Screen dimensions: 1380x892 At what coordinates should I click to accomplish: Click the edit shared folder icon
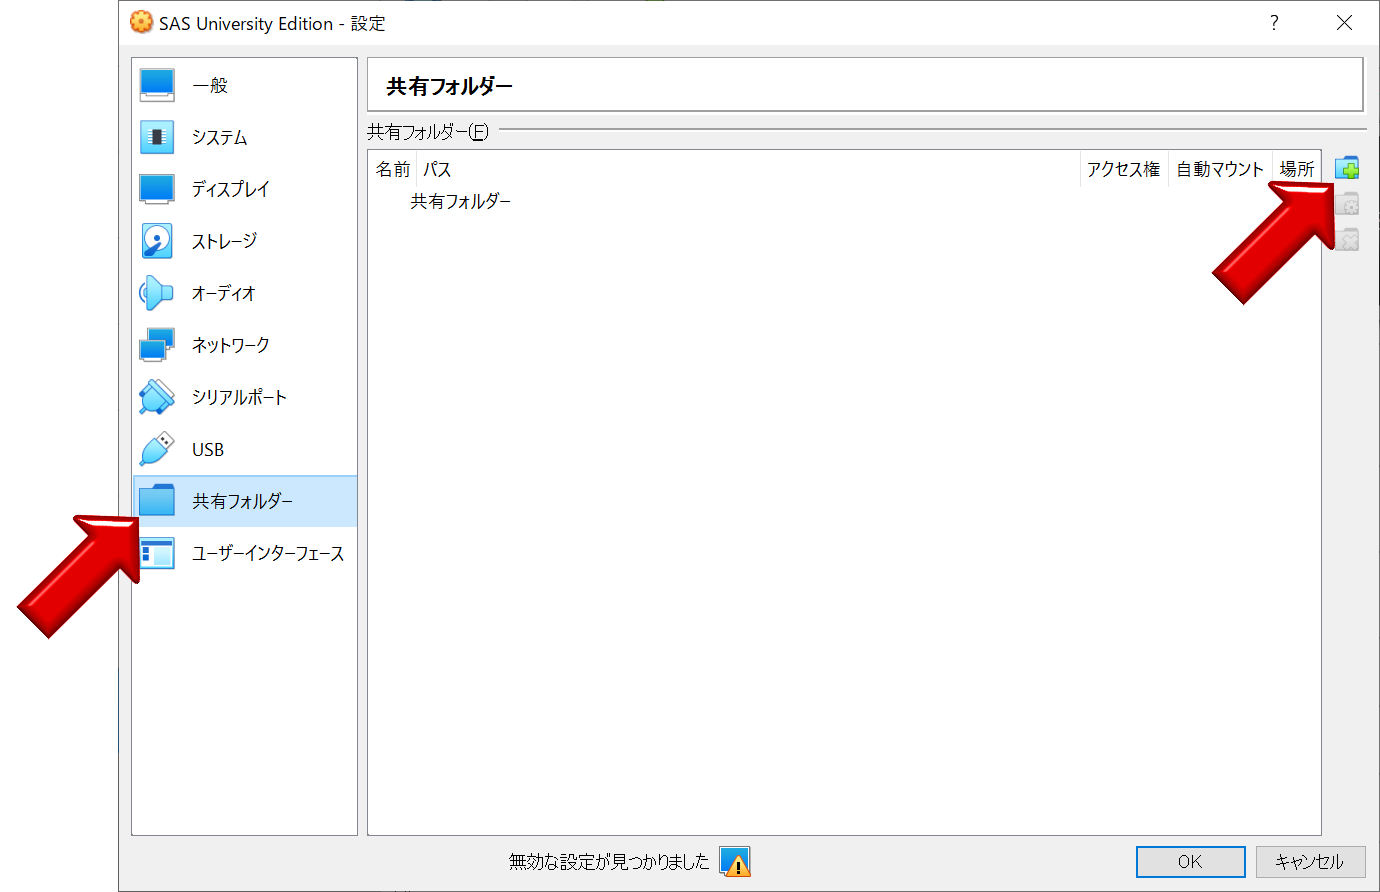(1347, 204)
